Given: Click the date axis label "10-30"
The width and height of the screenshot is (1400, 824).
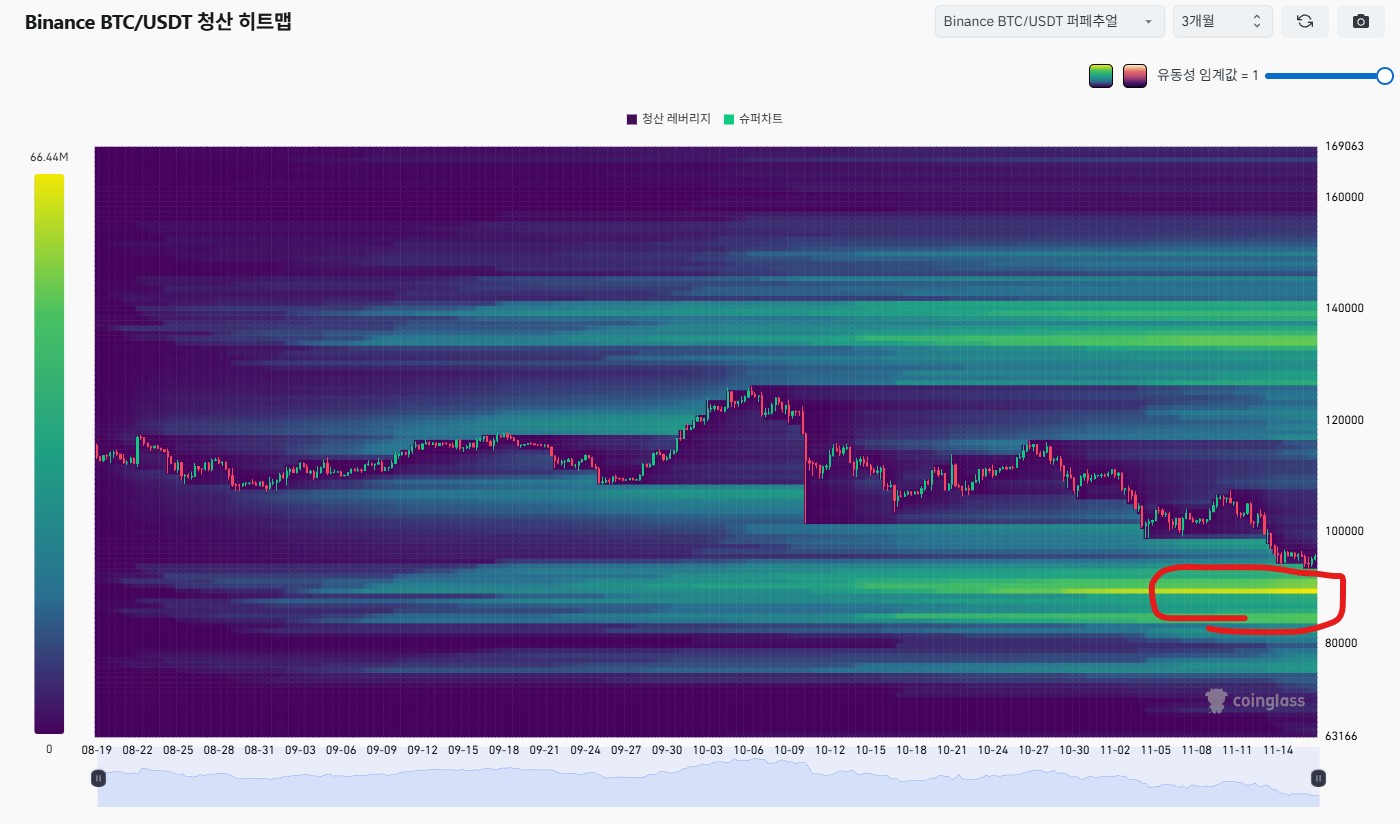Looking at the screenshot, I should [1074, 750].
